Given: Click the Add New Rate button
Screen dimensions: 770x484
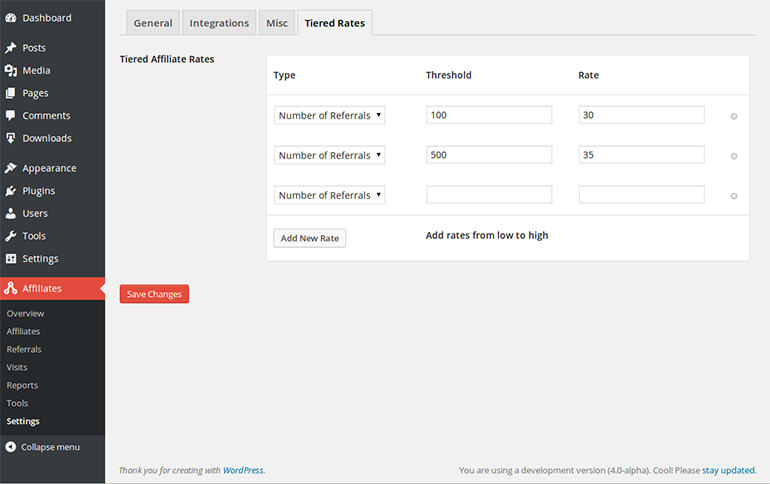Looking at the screenshot, I should coord(309,238).
